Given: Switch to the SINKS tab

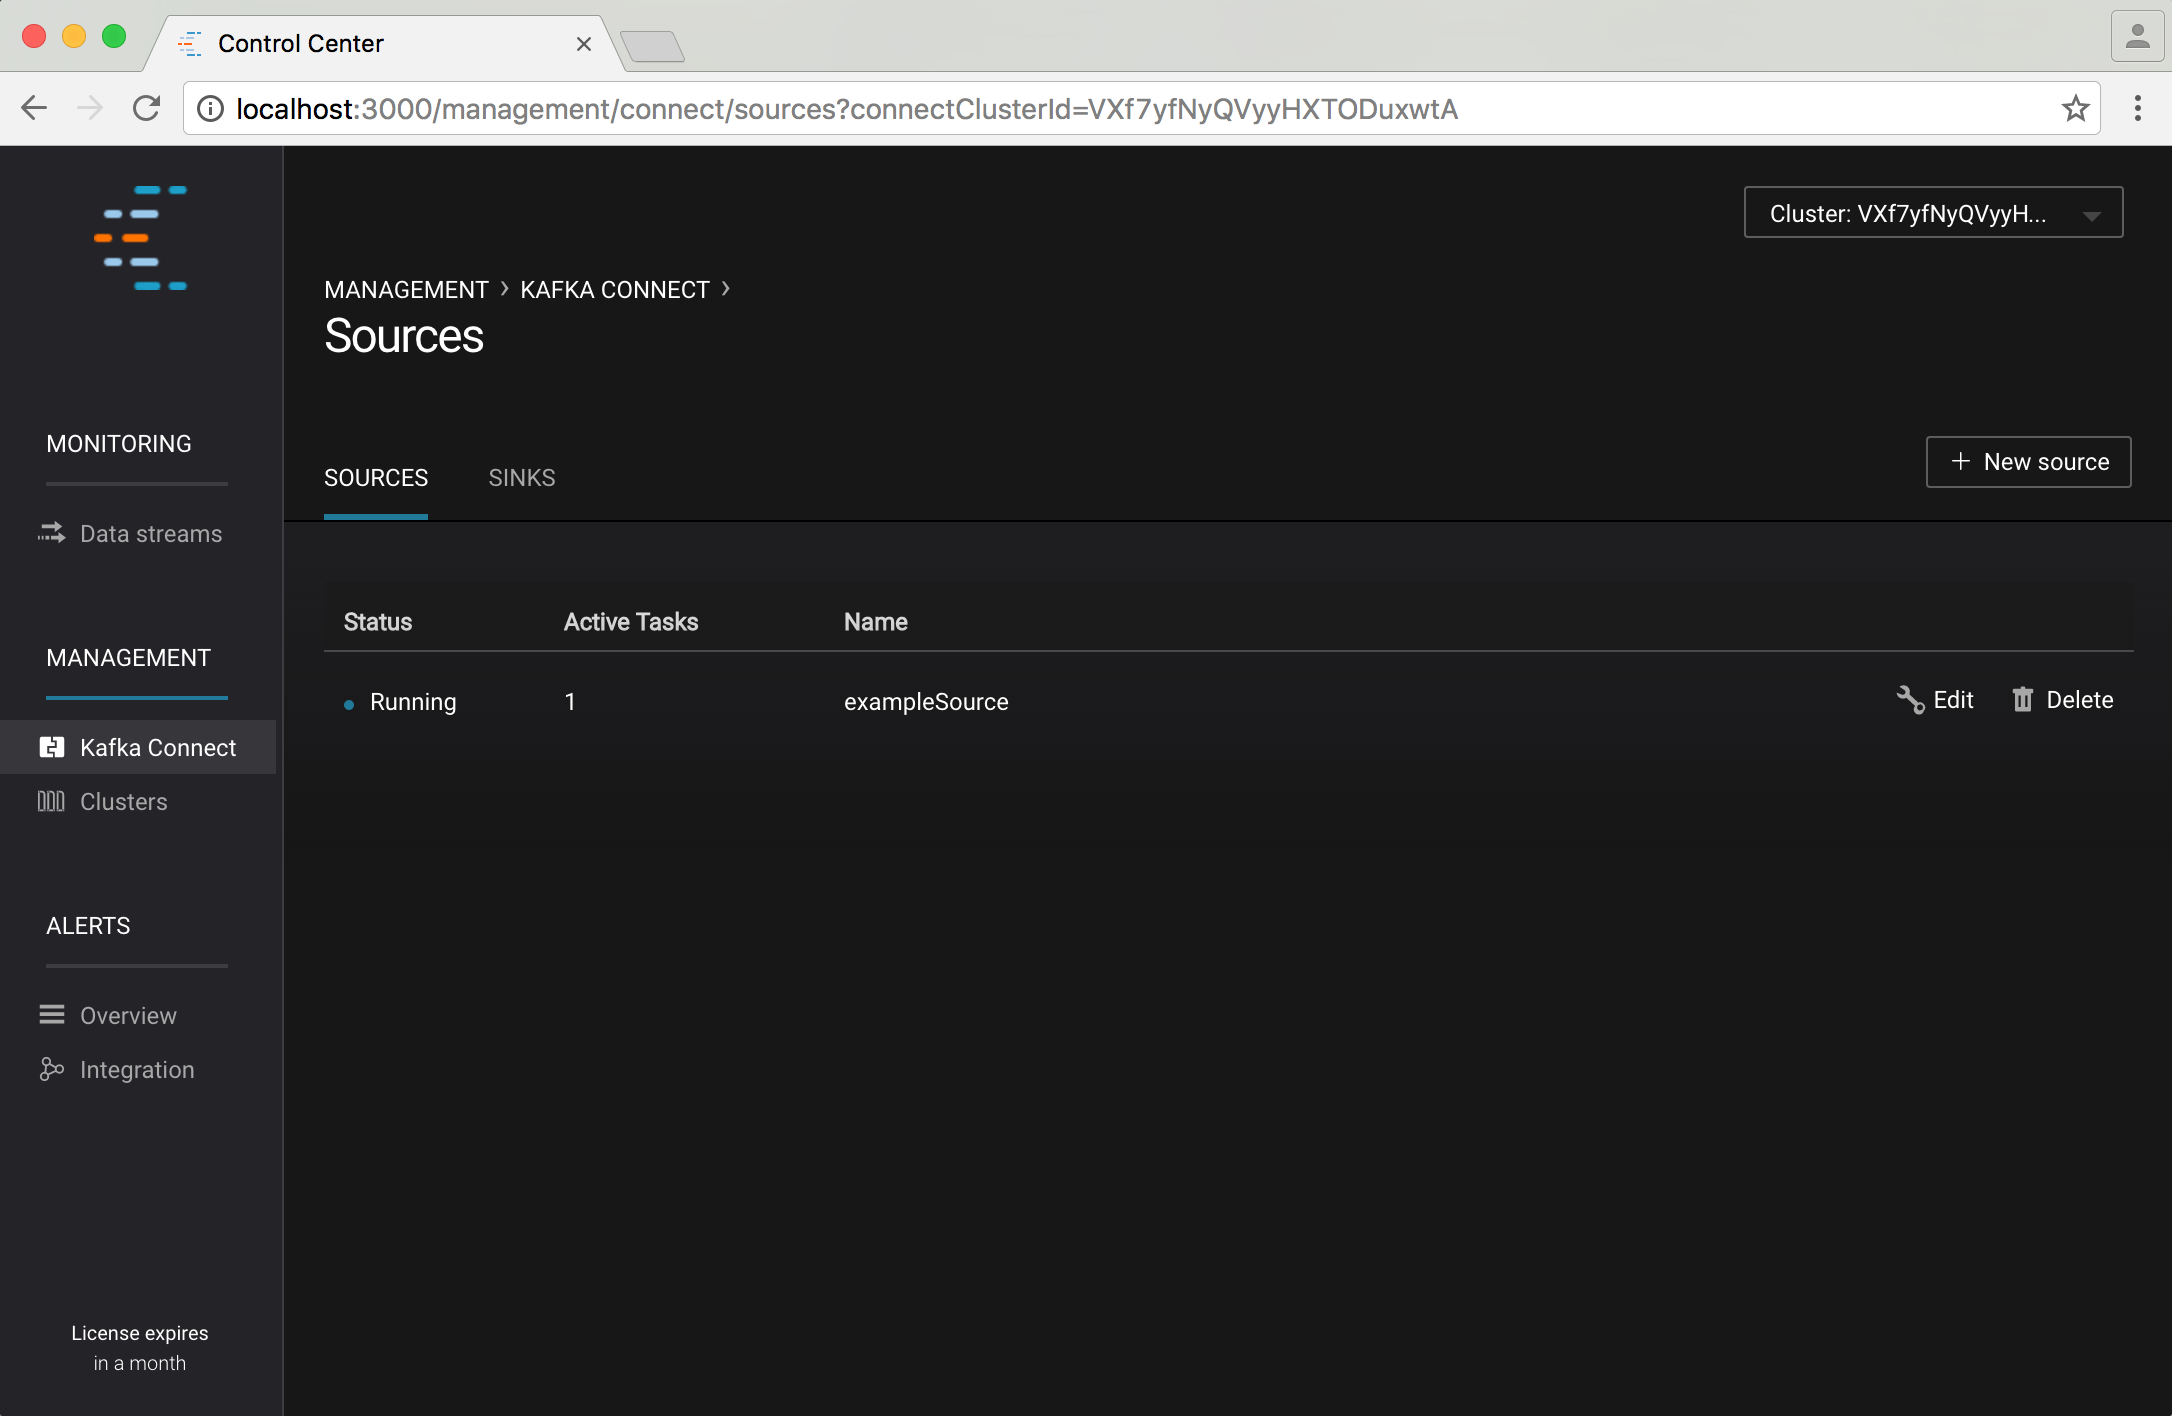Looking at the screenshot, I should pyautogui.click(x=521, y=478).
